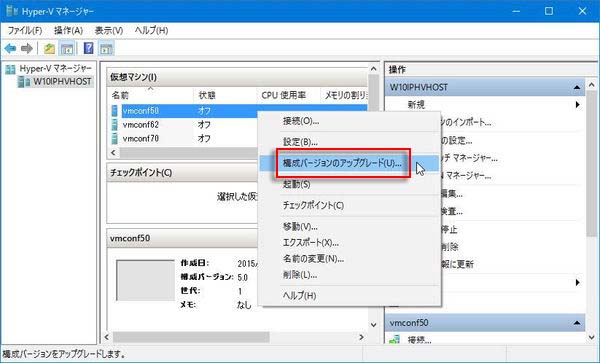Open the ファイル(F) menu

[24, 31]
